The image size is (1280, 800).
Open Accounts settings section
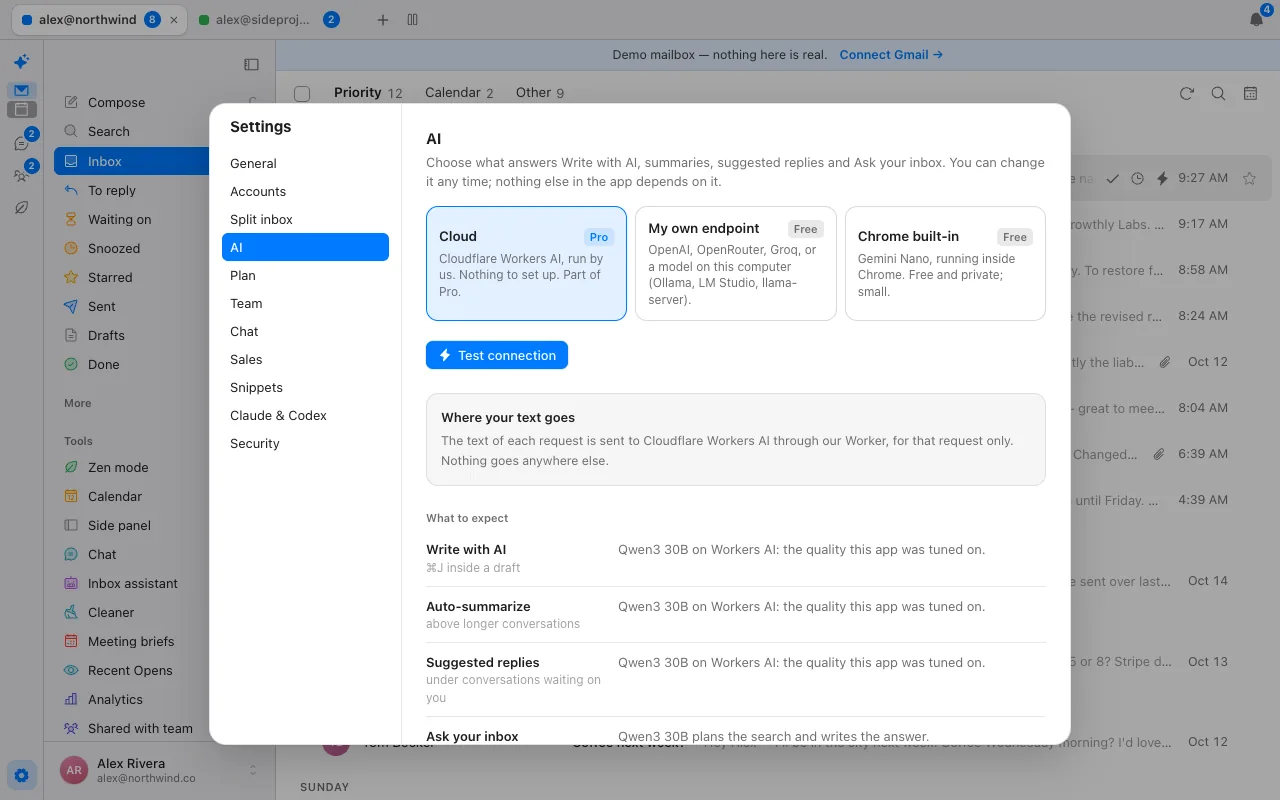pyautogui.click(x=305, y=191)
